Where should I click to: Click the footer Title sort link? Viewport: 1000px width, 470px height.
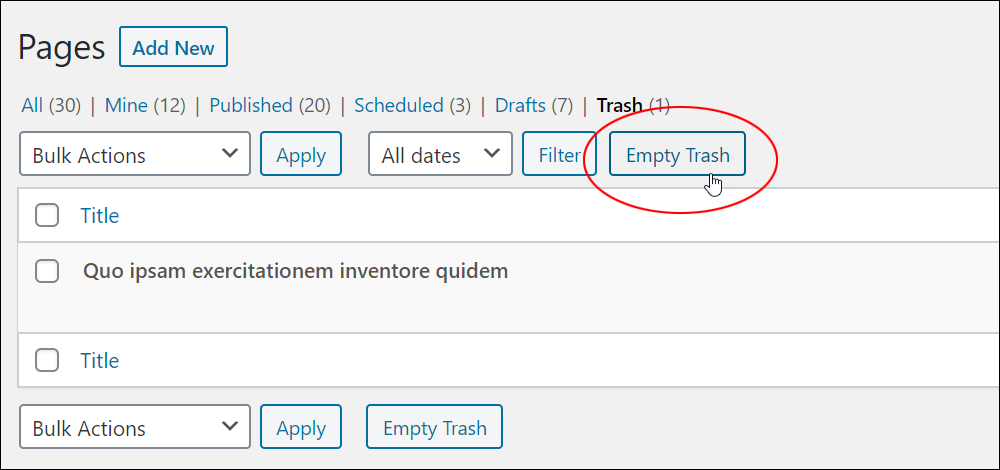(99, 360)
